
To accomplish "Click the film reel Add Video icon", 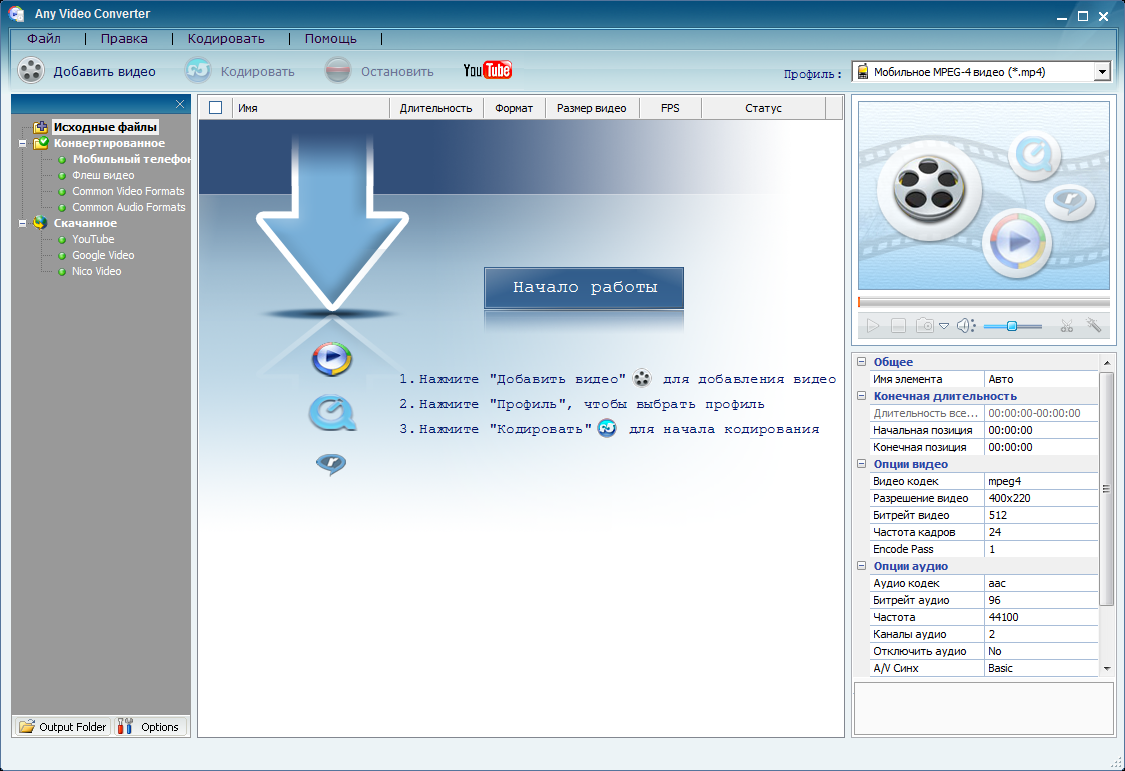I will tap(31, 70).
